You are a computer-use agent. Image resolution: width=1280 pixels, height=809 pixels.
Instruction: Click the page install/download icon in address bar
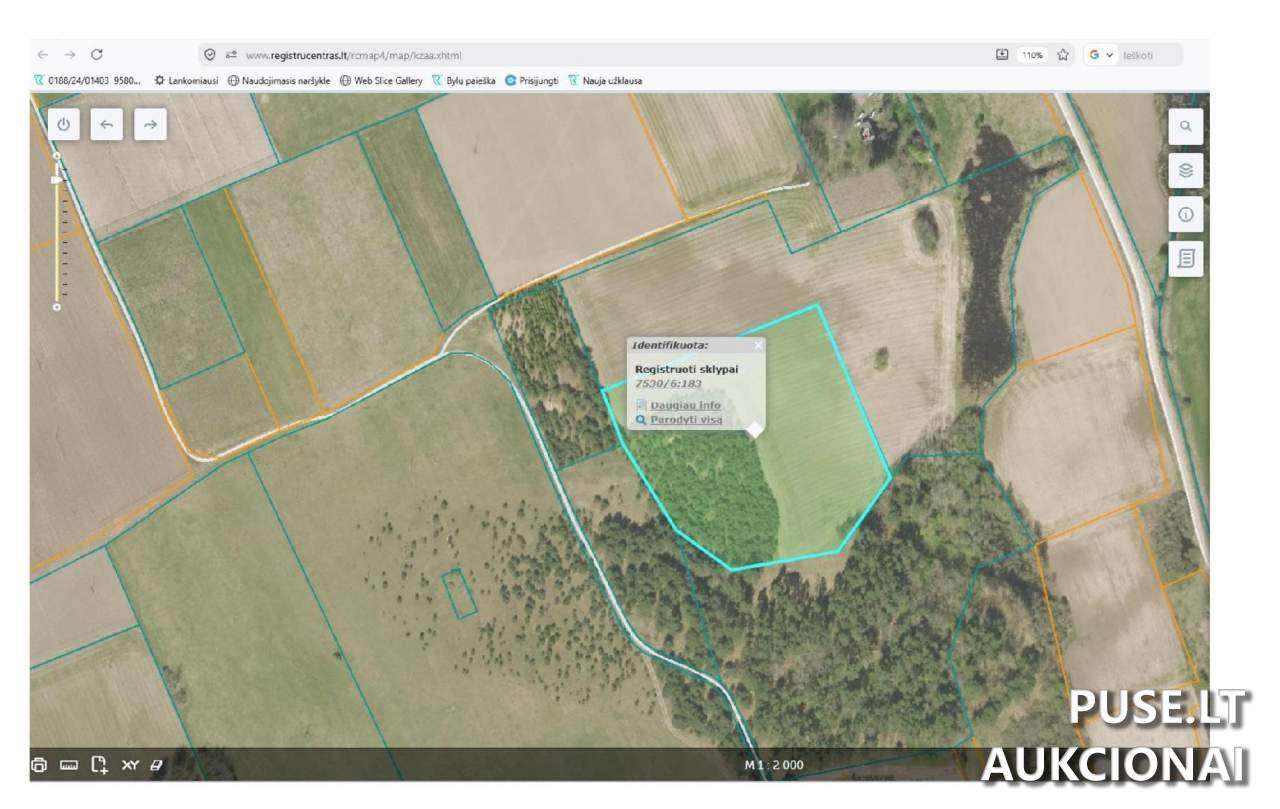click(x=1002, y=55)
